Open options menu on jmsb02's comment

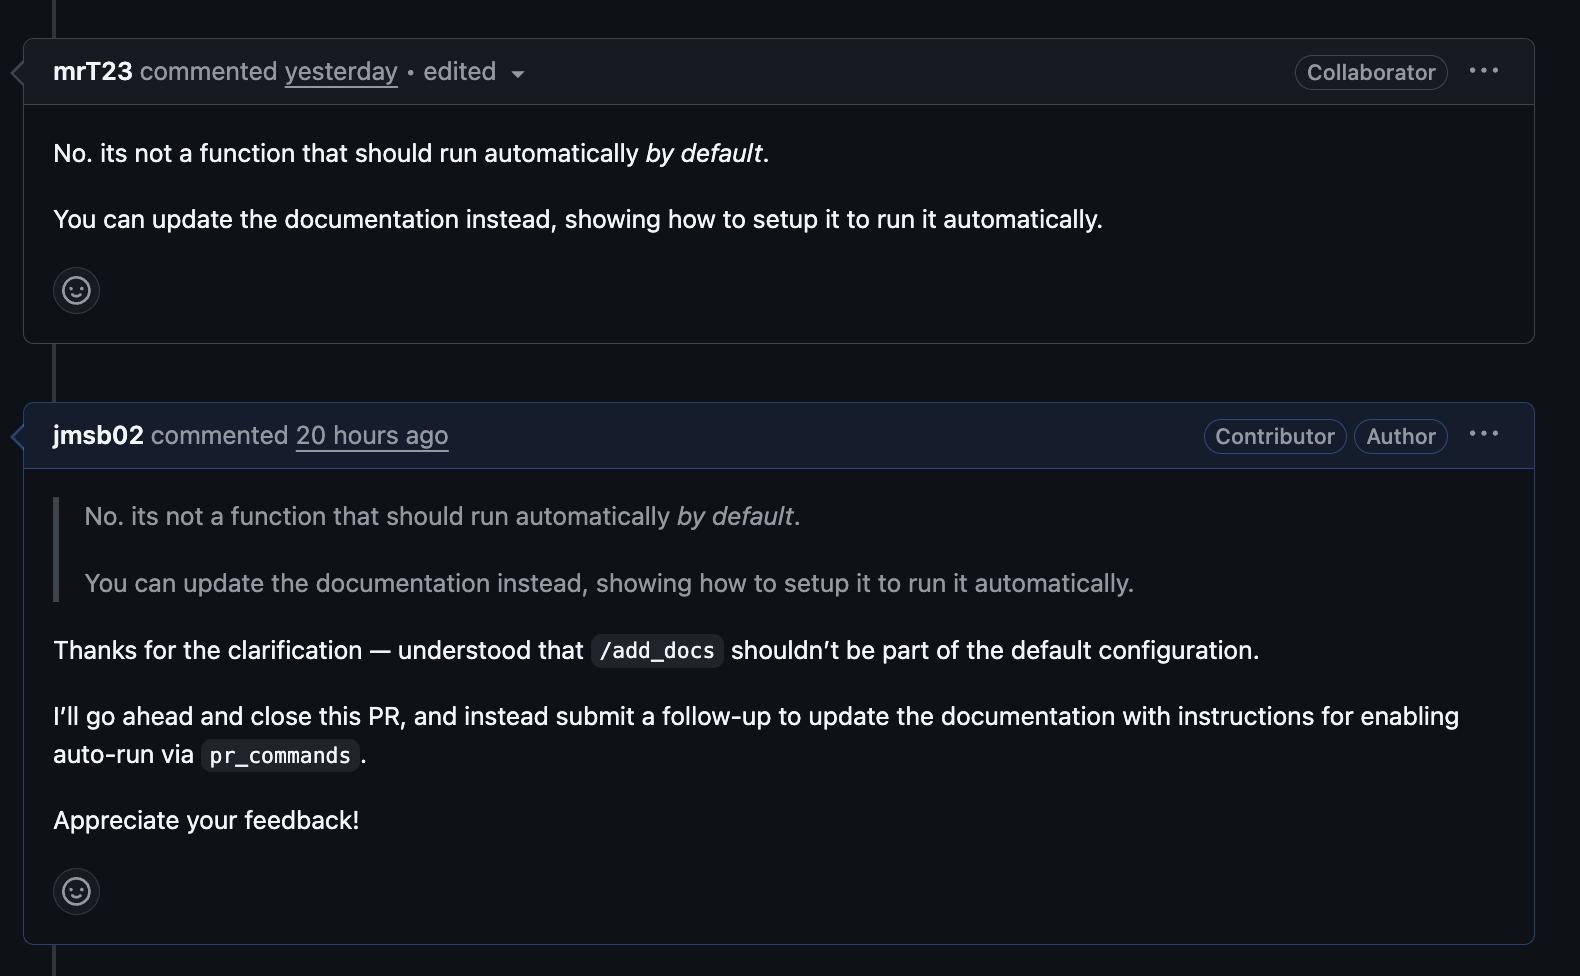coord(1484,434)
